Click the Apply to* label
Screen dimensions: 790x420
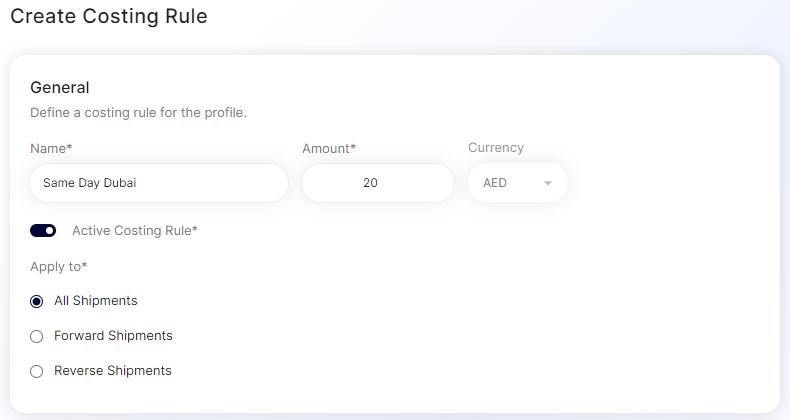[x=59, y=266]
